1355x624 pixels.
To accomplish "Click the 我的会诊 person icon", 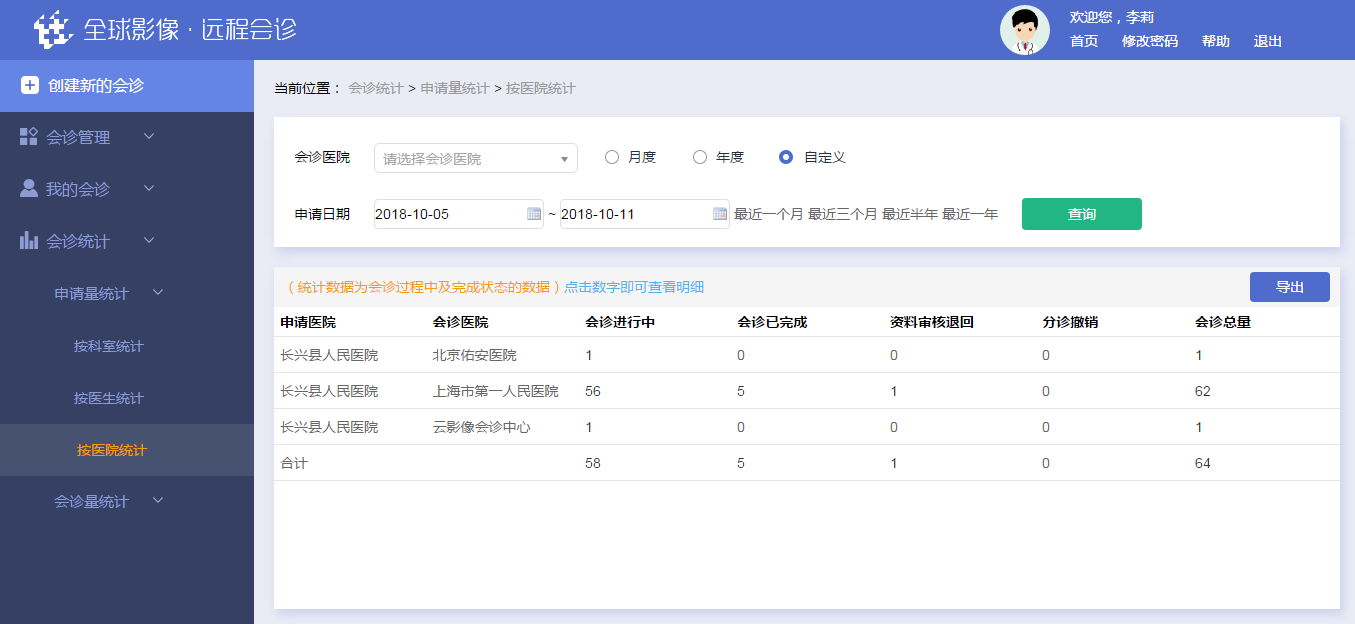I will pos(29,189).
